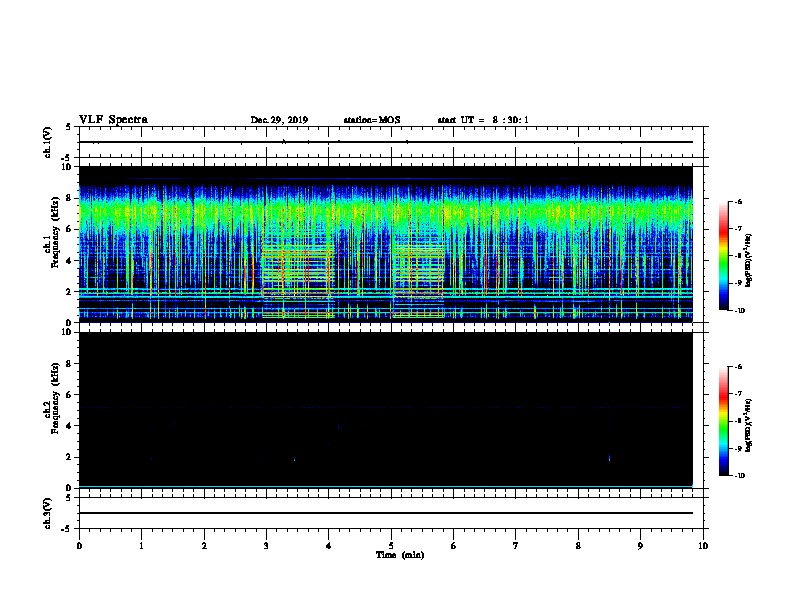The height and width of the screenshot is (612, 792).
Task: Click the ch.1 voltage trace line
Action: pyautogui.click(x=386, y=142)
